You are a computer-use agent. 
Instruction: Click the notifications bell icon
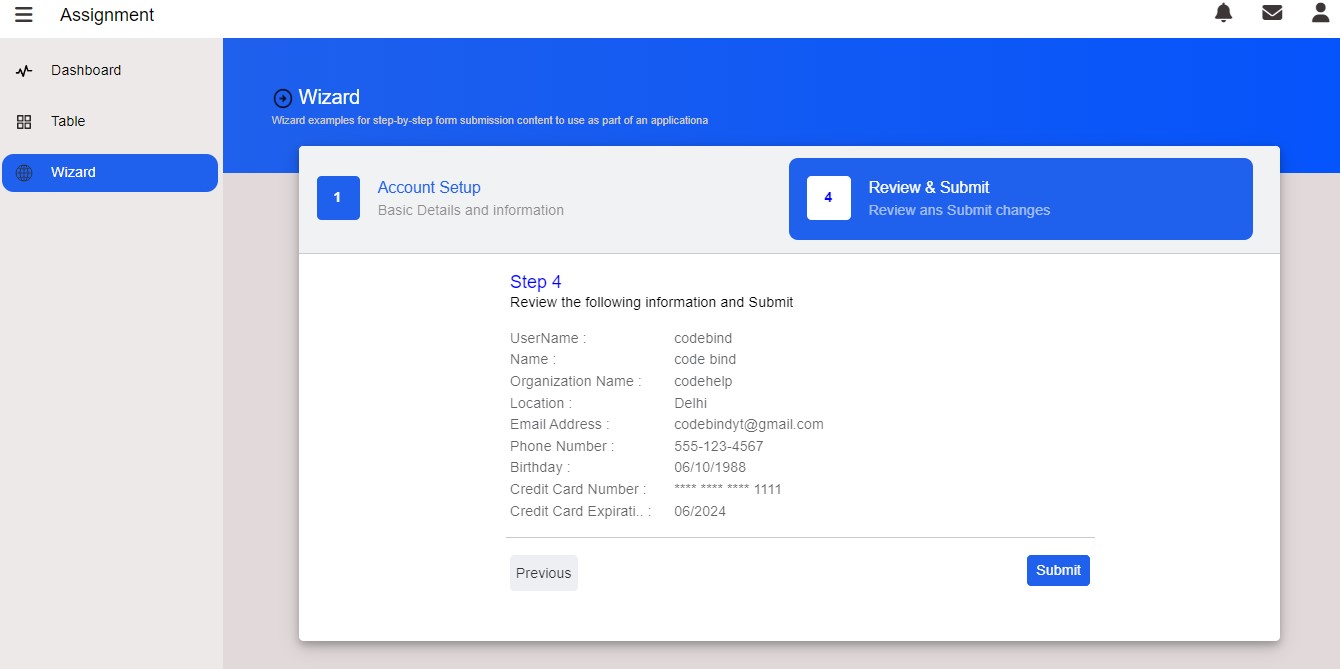click(x=1223, y=13)
